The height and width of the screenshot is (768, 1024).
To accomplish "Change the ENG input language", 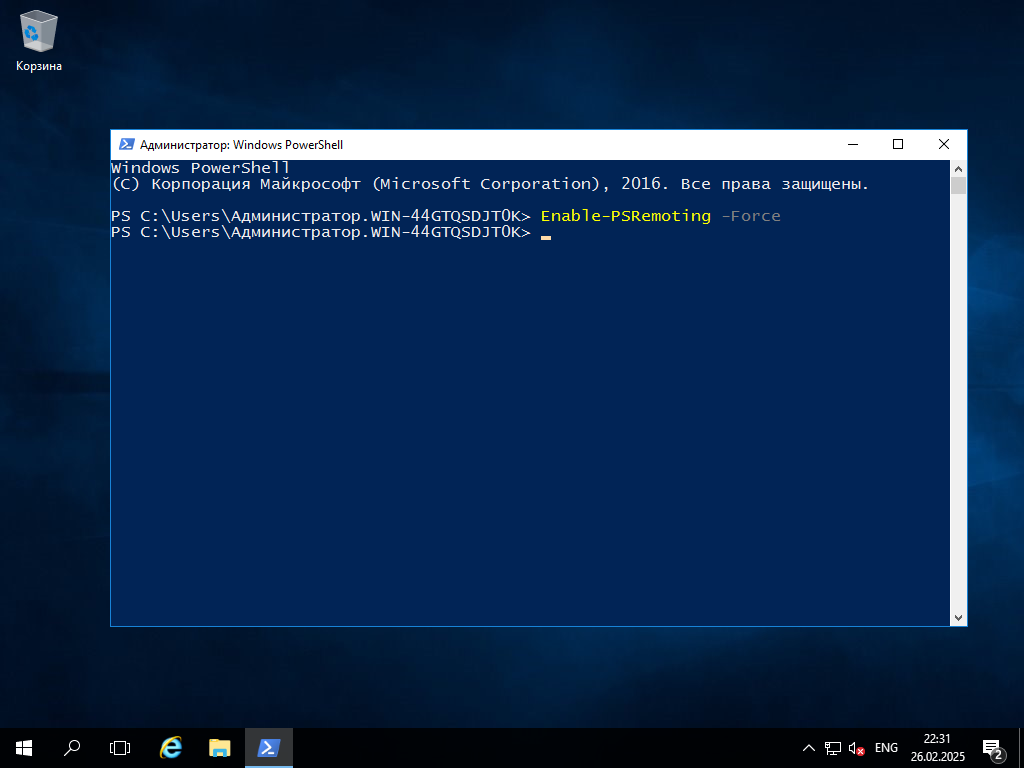I will 886,748.
